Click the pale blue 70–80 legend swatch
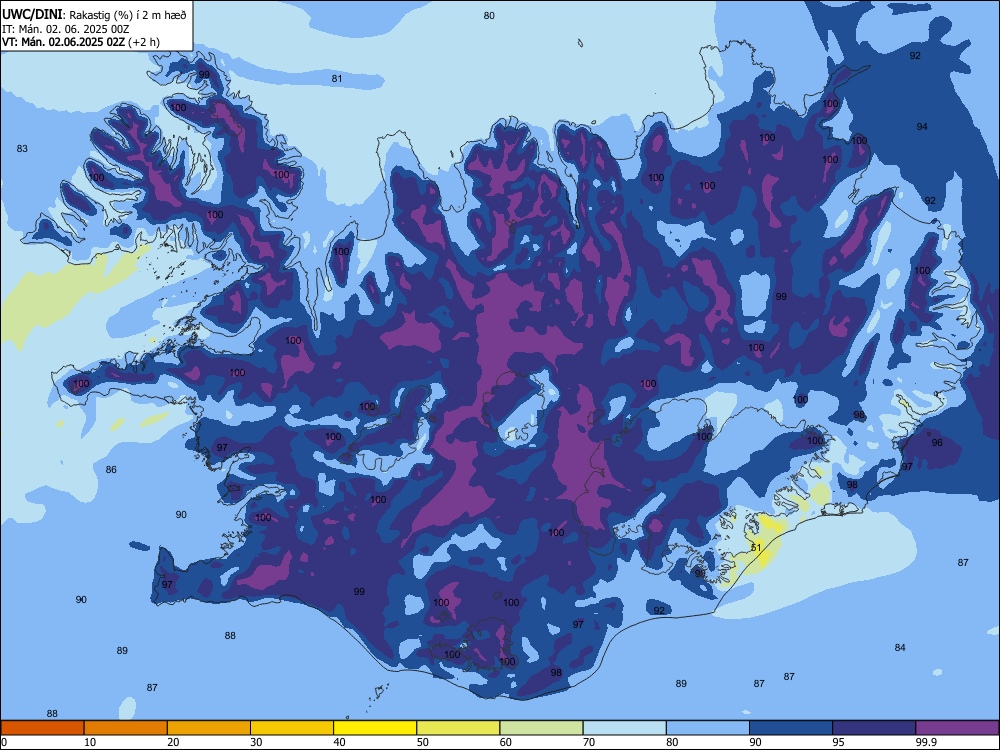Viewport: 1000px width, 750px height. point(624,728)
